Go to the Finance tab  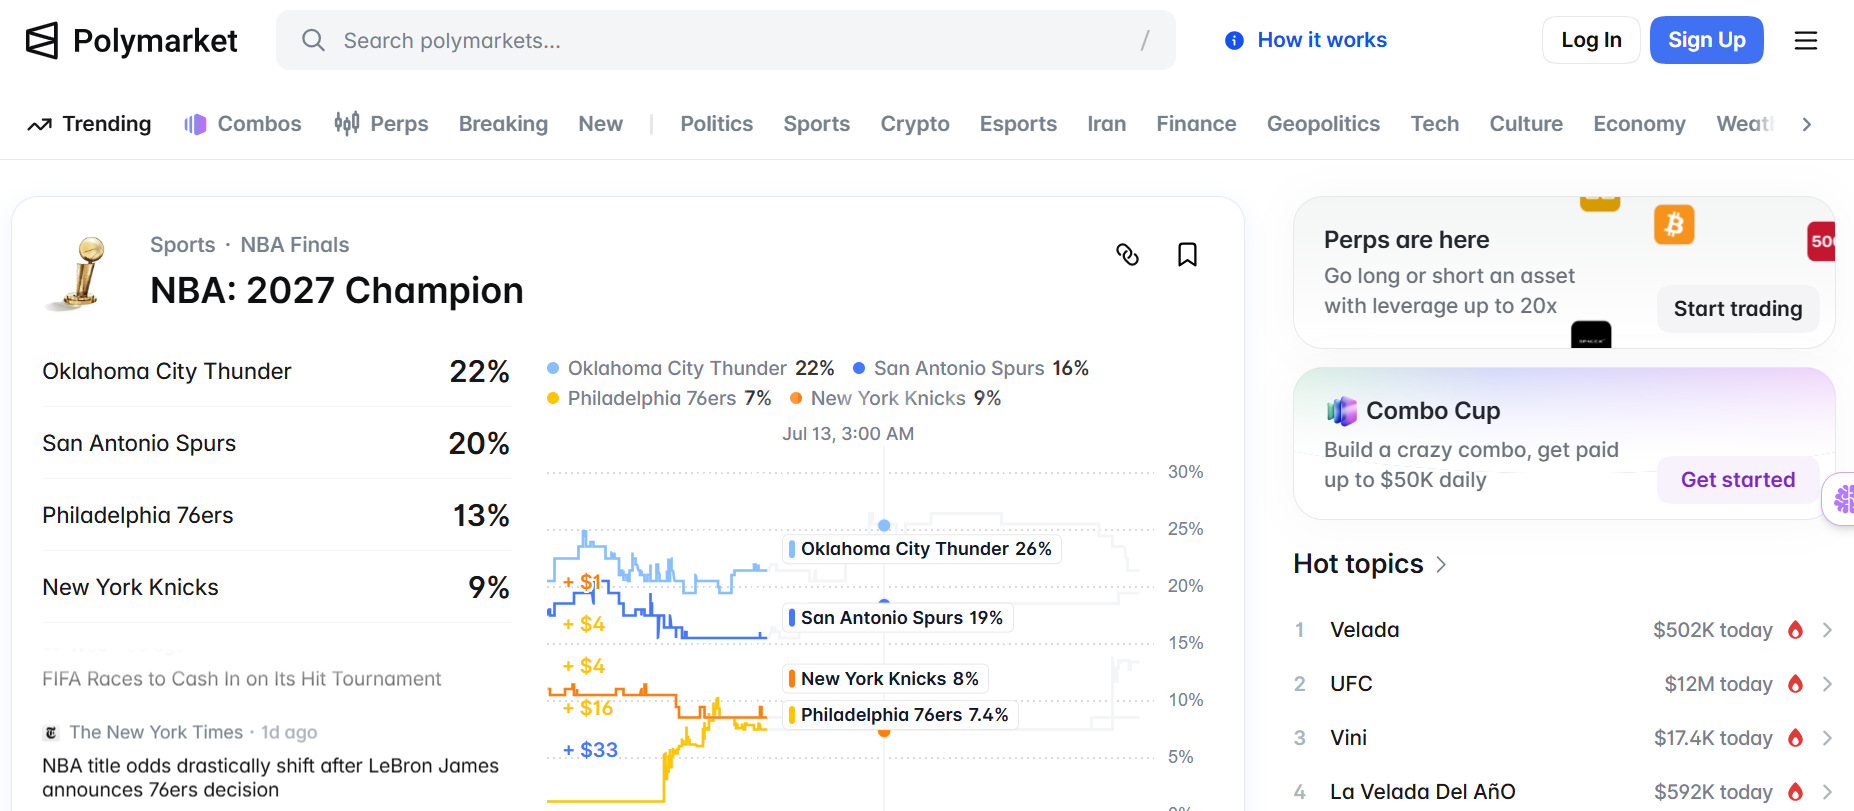point(1197,124)
